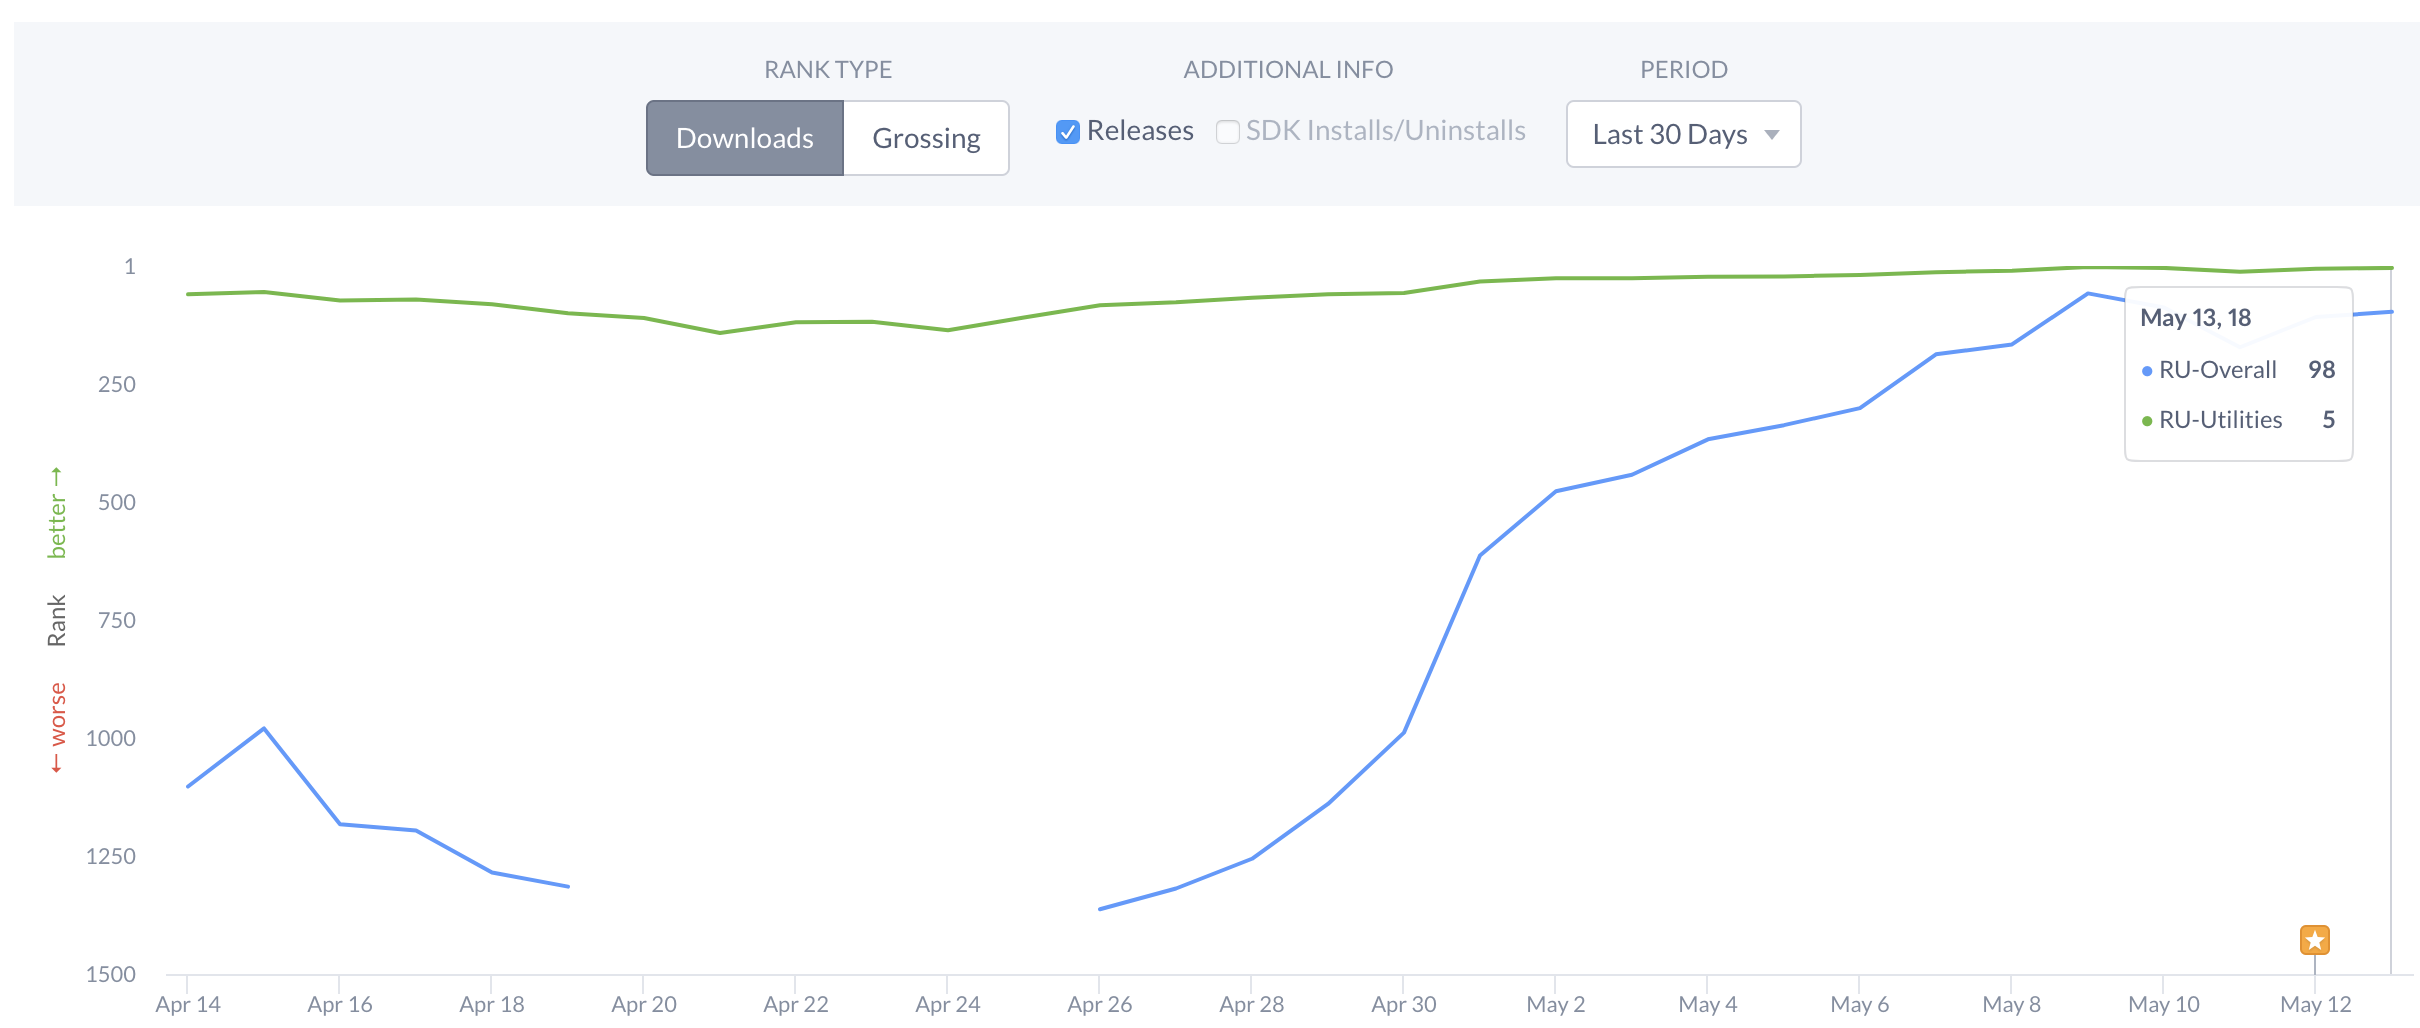Click the green 'better' axis indicator
2420x1028 pixels.
[57, 512]
